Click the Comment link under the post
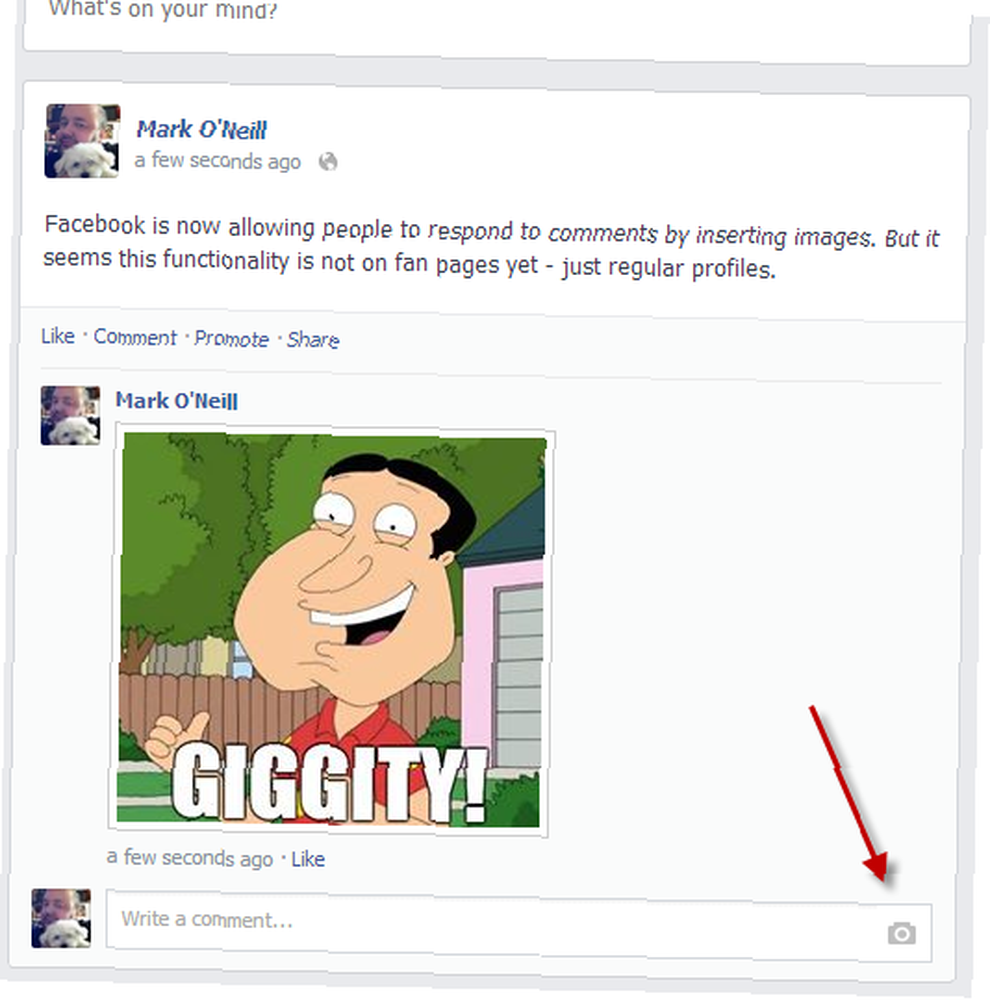990x1000 pixels. click(x=135, y=337)
